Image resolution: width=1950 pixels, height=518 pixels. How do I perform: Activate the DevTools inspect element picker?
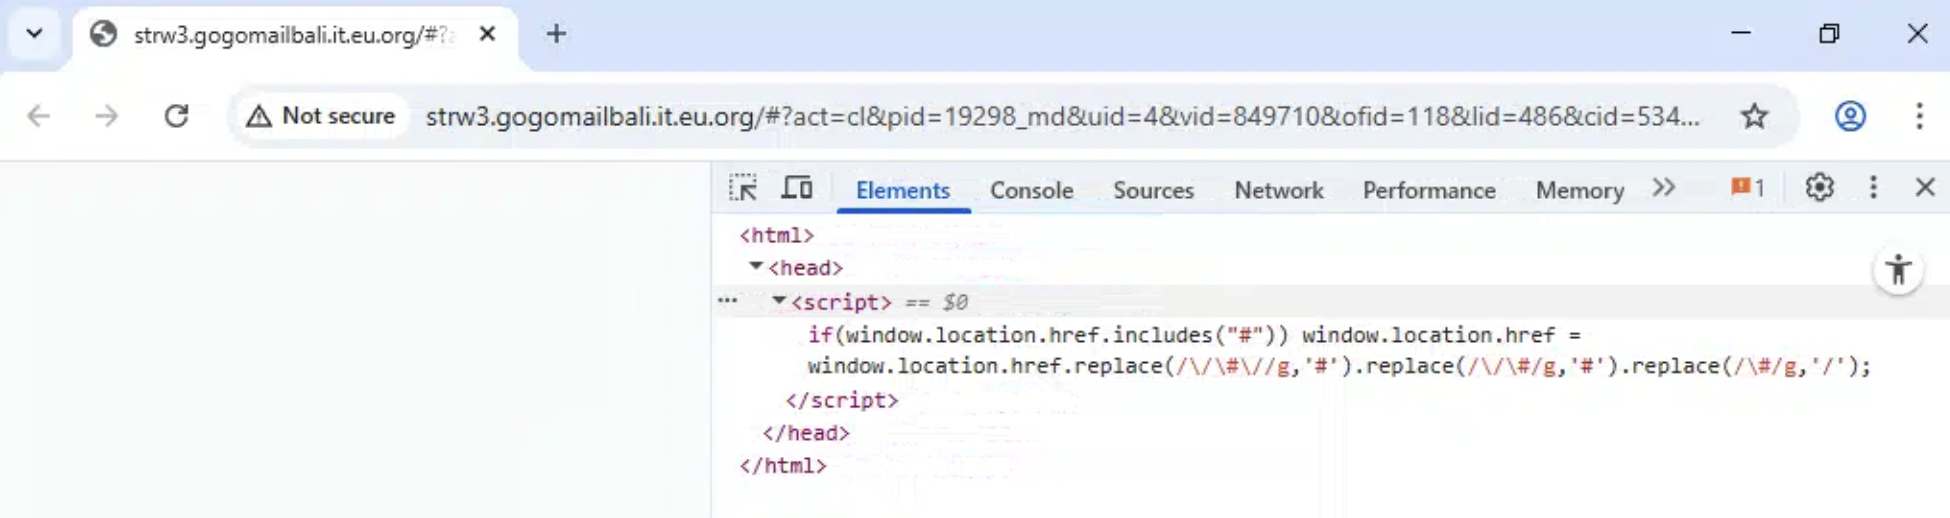743,188
